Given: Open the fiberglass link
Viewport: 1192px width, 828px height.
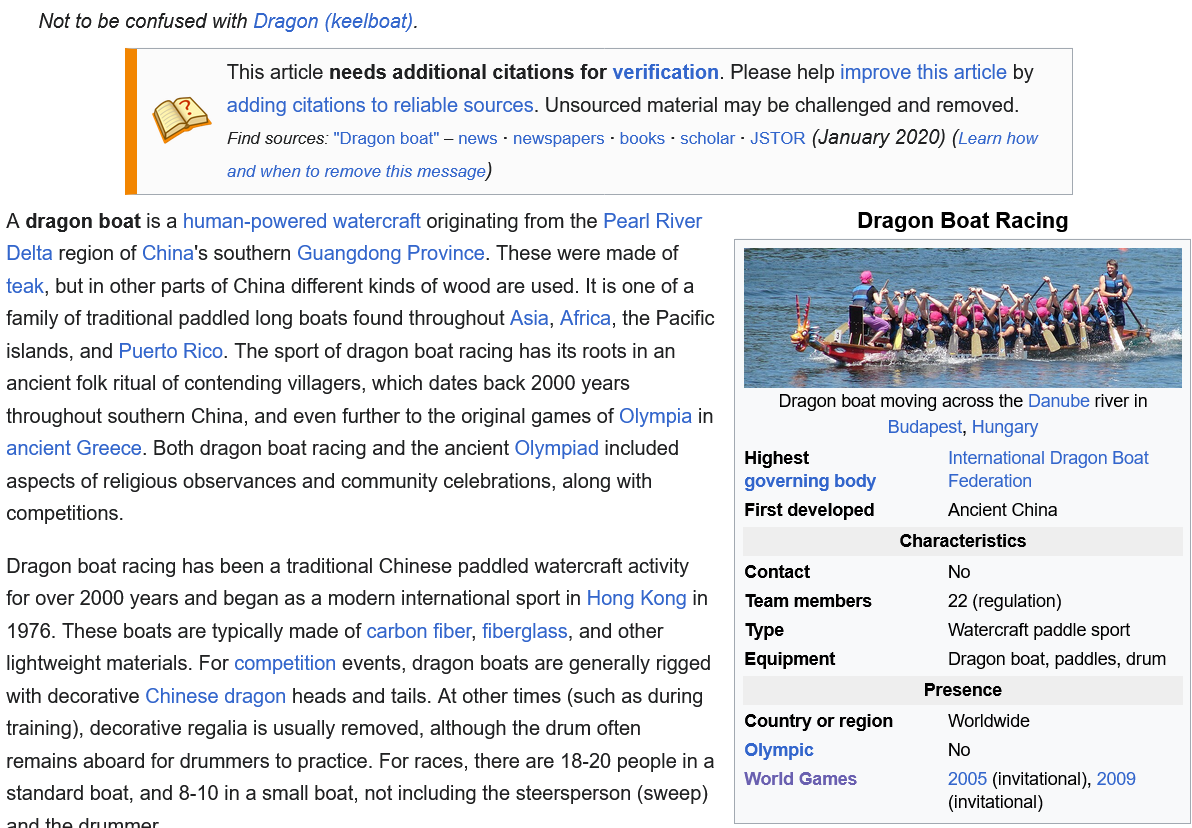Looking at the screenshot, I should tap(525, 631).
